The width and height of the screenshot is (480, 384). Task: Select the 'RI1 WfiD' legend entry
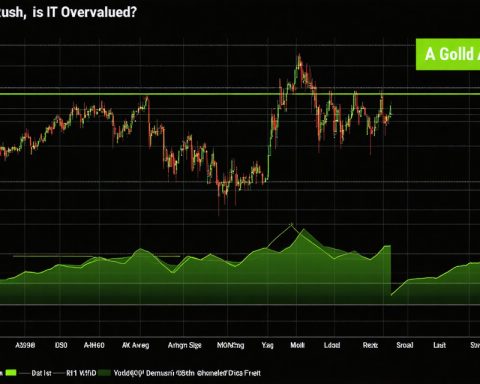(x=81, y=373)
